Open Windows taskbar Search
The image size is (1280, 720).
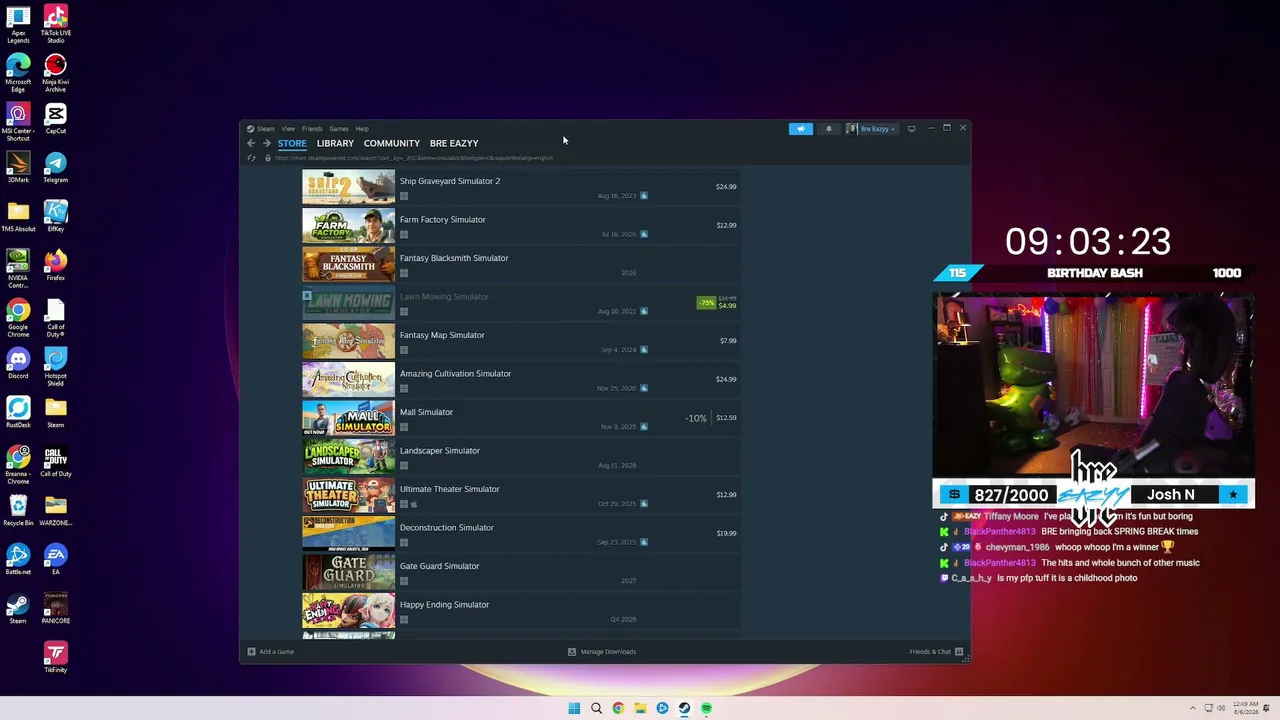596,708
